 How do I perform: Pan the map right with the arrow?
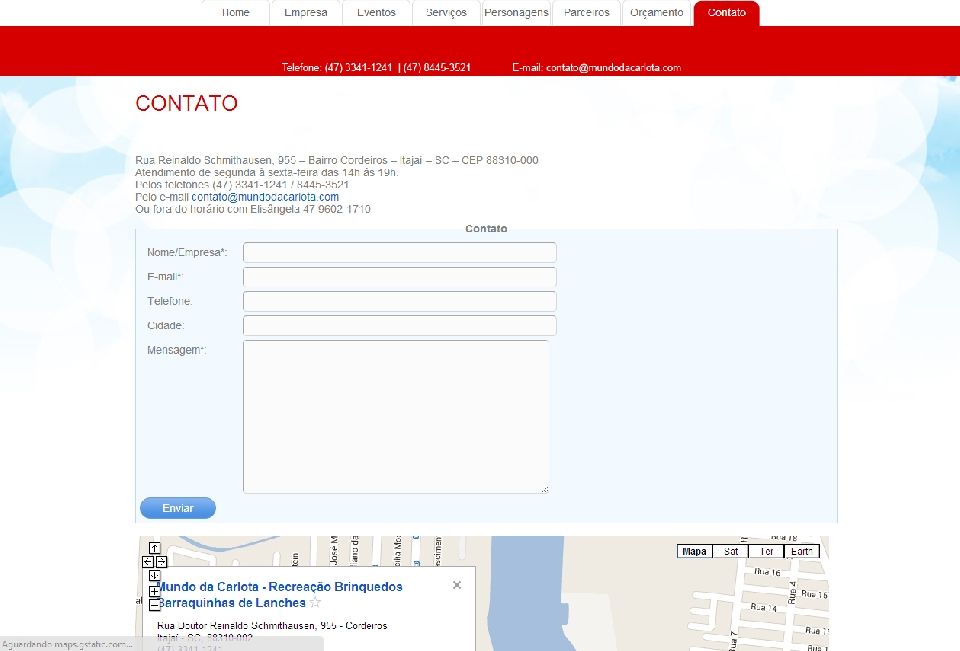(161, 562)
